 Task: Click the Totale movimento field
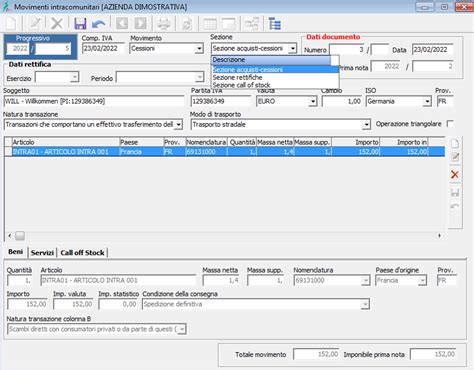pyautogui.click(x=316, y=354)
